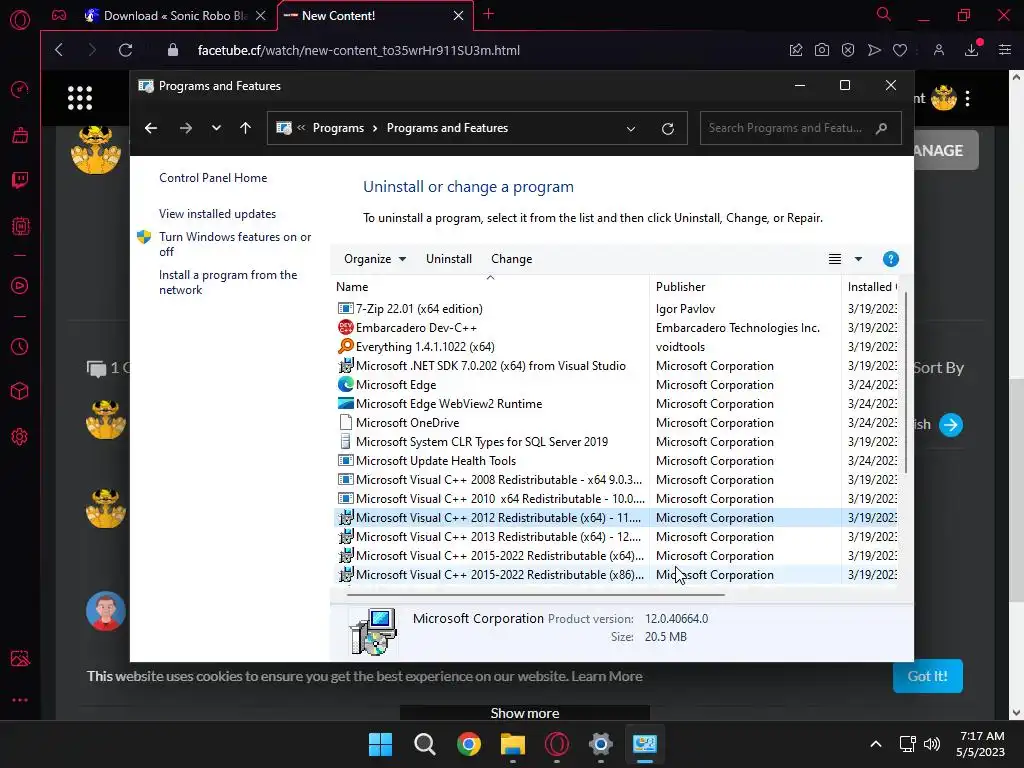This screenshot has width=1024, height=768.
Task: Select Visual C++ 2015-2022 Redistributable (x86) entry
Action: pos(615,575)
